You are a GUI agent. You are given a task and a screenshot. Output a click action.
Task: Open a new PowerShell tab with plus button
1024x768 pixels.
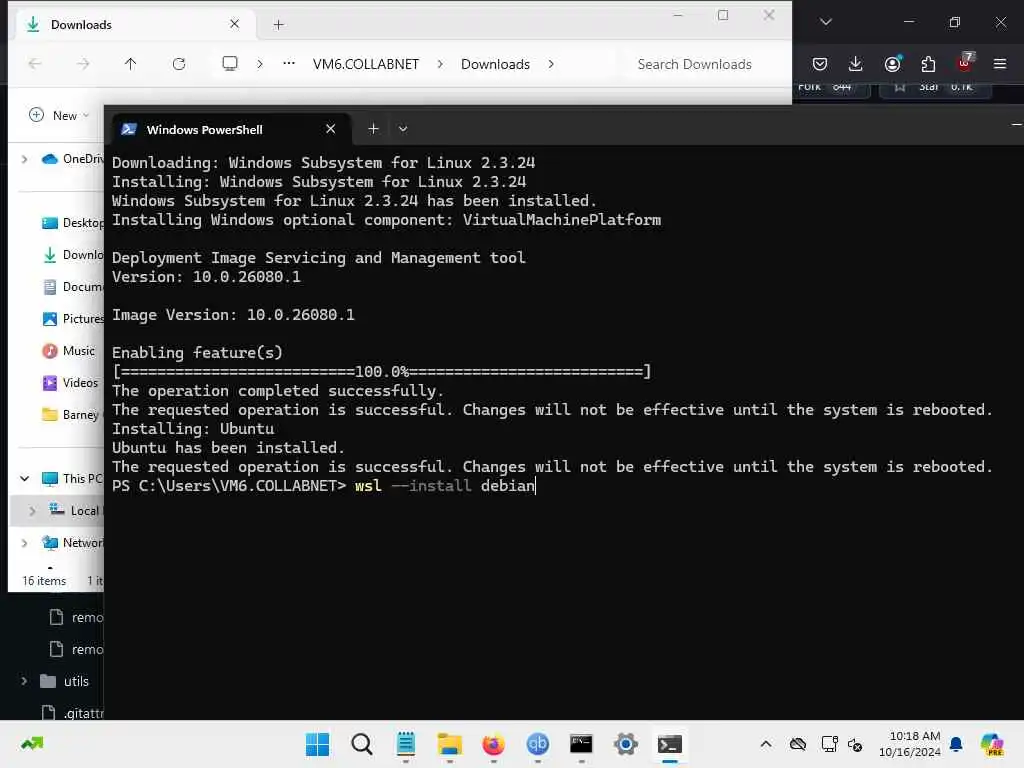pos(373,129)
